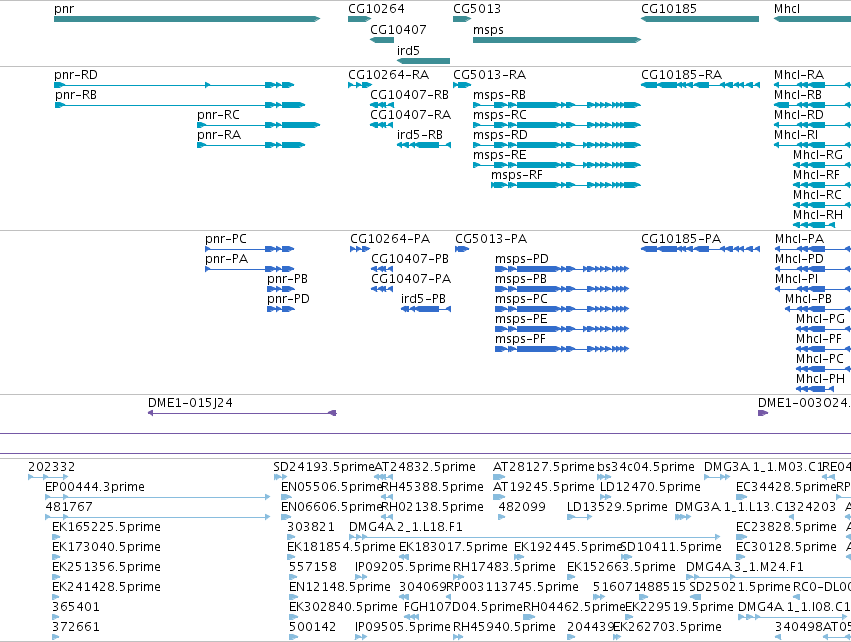Click protein pnr-PD
This screenshot has height=642, width=851.
click(x=281, y=309)
